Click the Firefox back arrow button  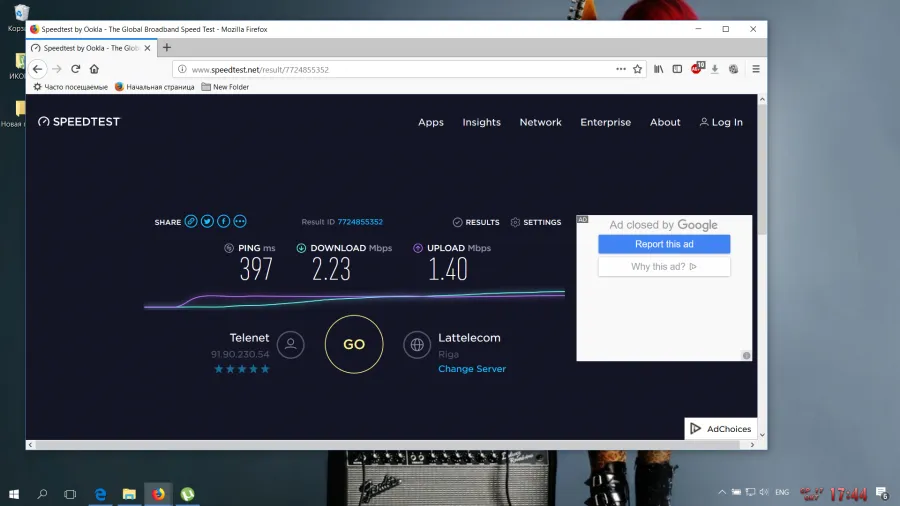coord(37,69)
